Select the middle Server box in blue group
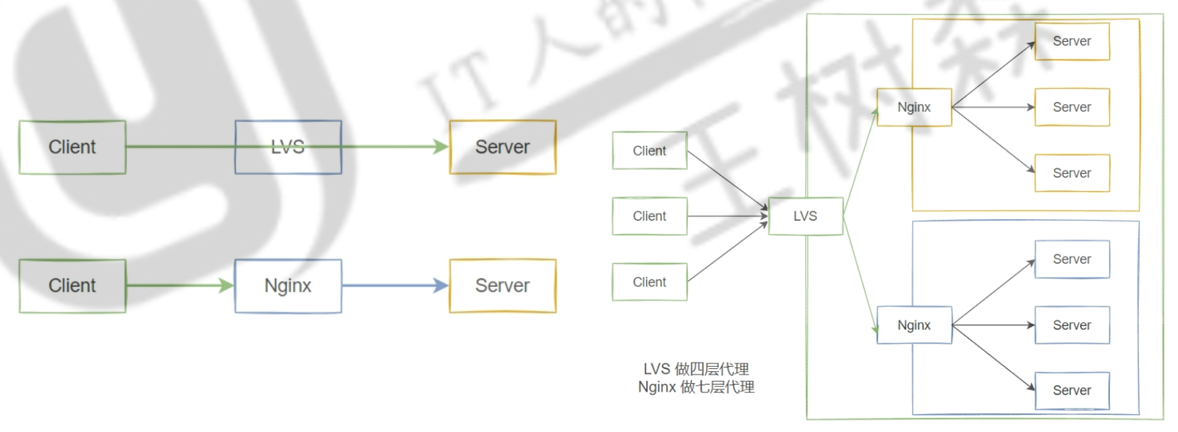 coord(1072,325)
